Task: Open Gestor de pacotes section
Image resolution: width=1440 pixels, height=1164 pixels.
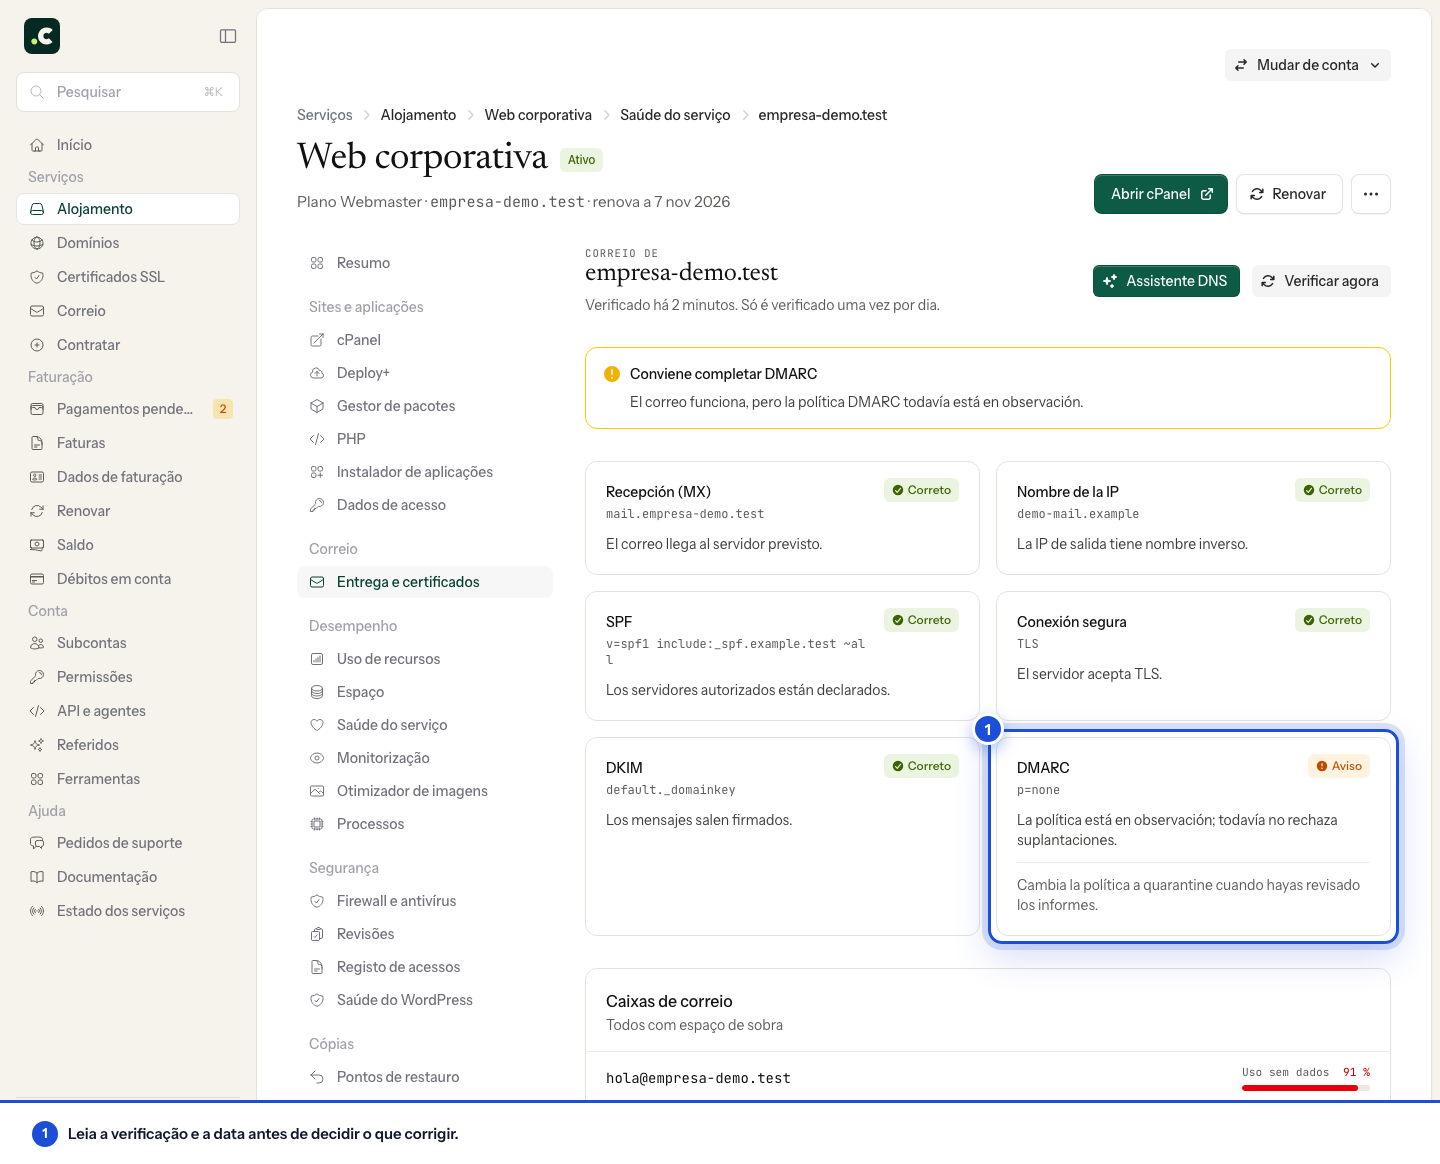Action: point(425,406)
